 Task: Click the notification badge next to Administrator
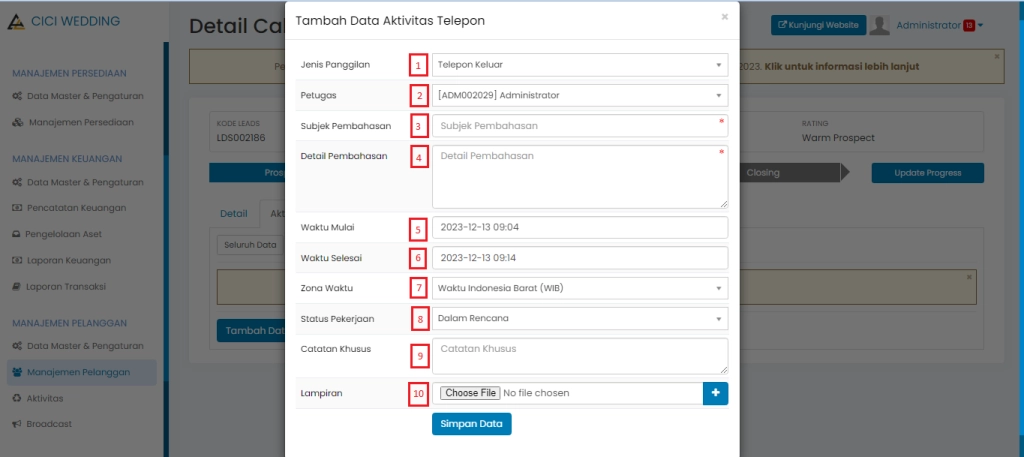(968, 25)
